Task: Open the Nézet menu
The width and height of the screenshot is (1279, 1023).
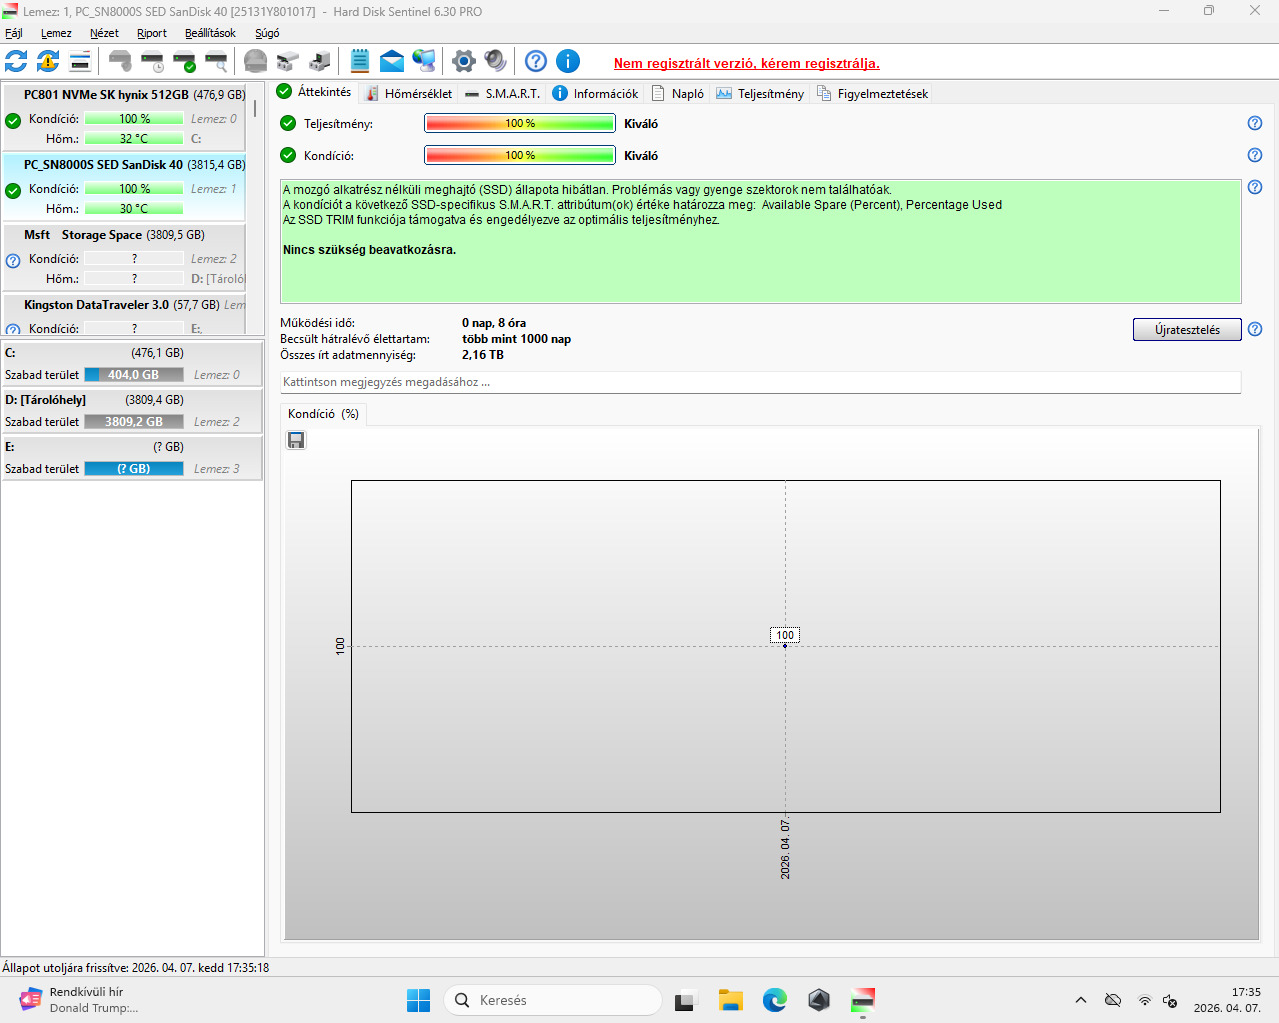Action: click(104, 33)
